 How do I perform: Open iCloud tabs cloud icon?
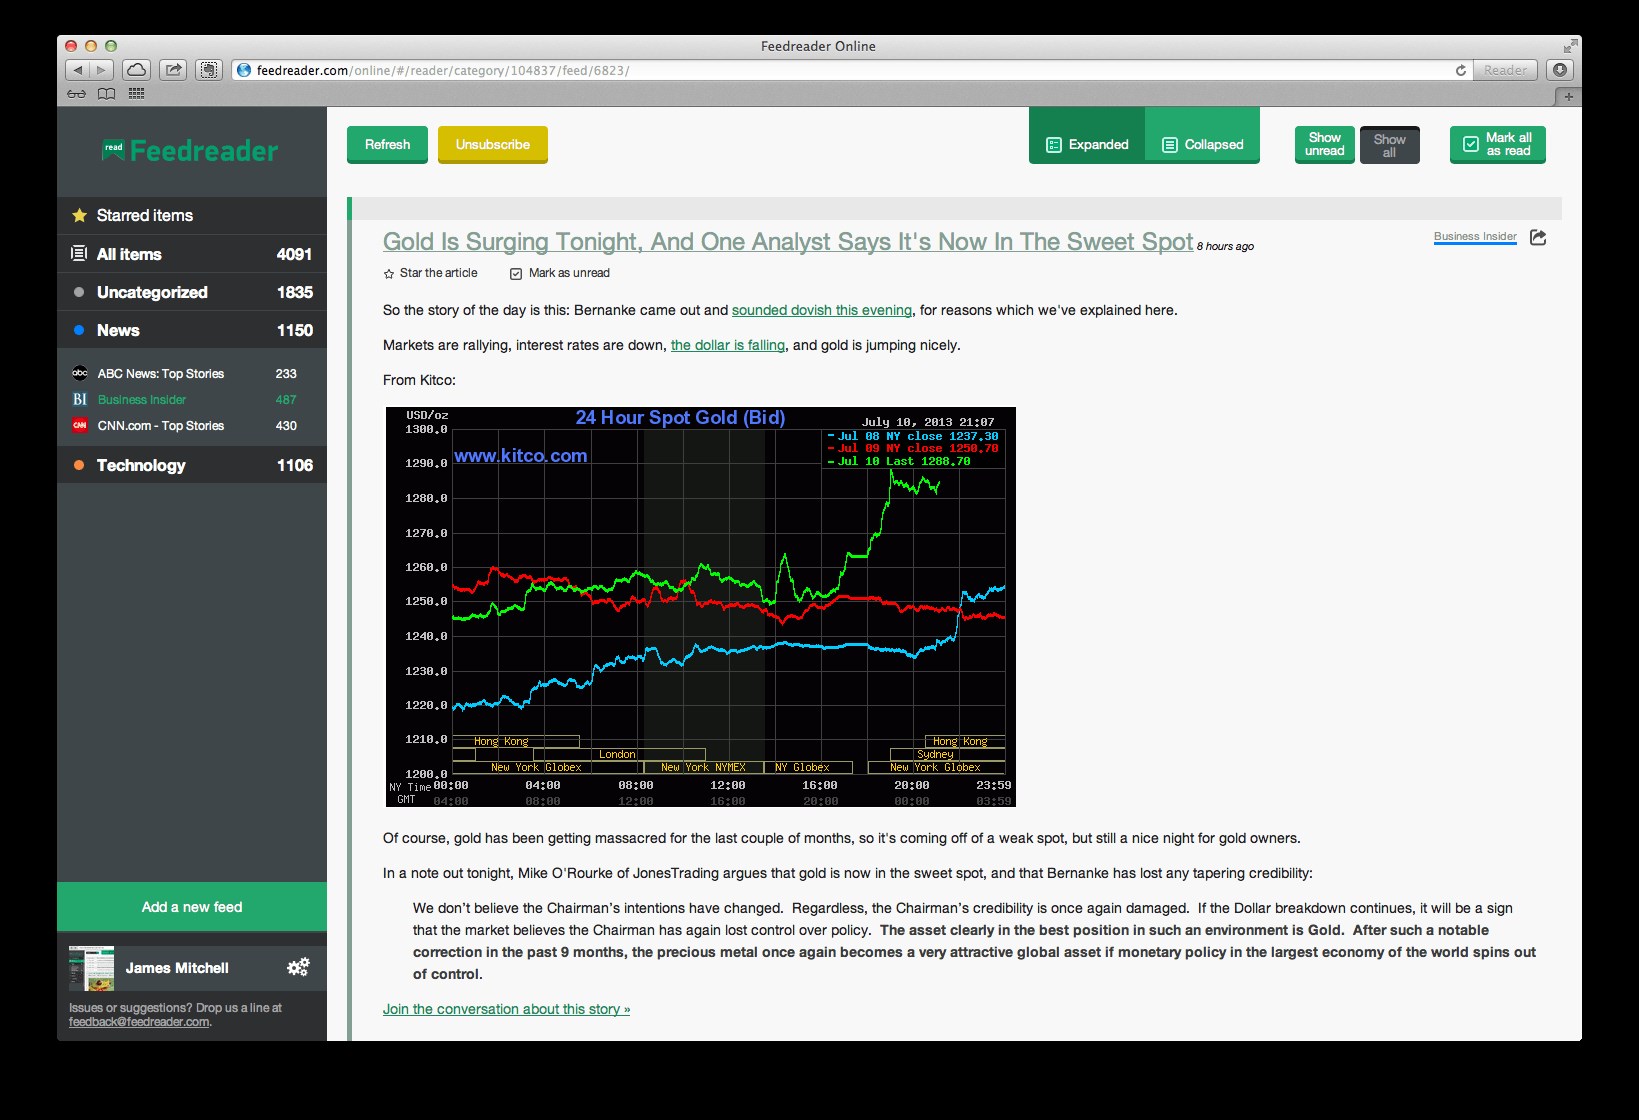coord(137,70)
